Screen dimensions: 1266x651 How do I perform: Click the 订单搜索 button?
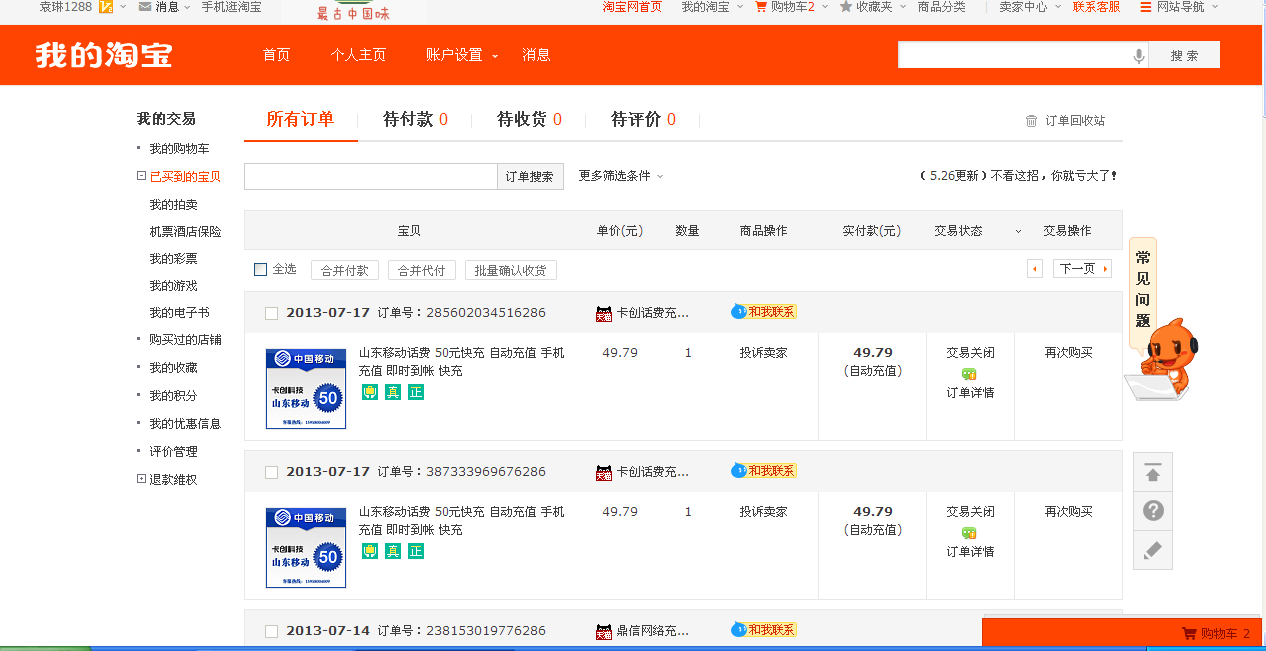(530, 177)
